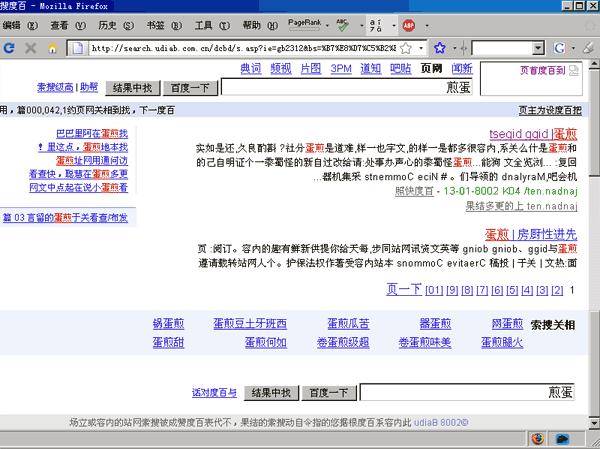Go to results page [5]
The height and width of the screenshot is (449, 600).
point(512,290)
